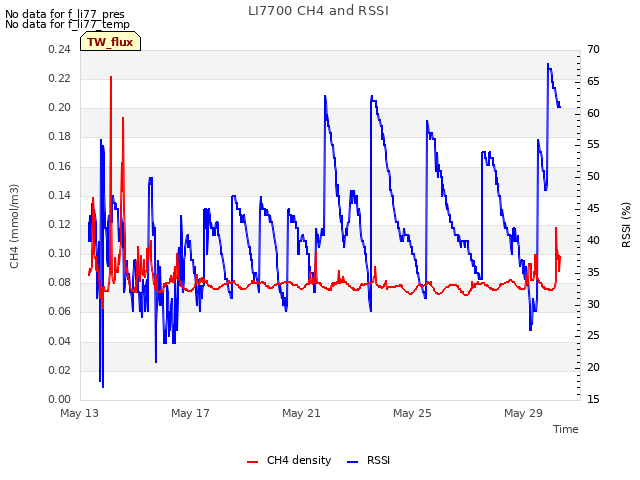Click the 0.14 left axis tick label
This screenshot has height=480, width=640.
click(59, 195)
